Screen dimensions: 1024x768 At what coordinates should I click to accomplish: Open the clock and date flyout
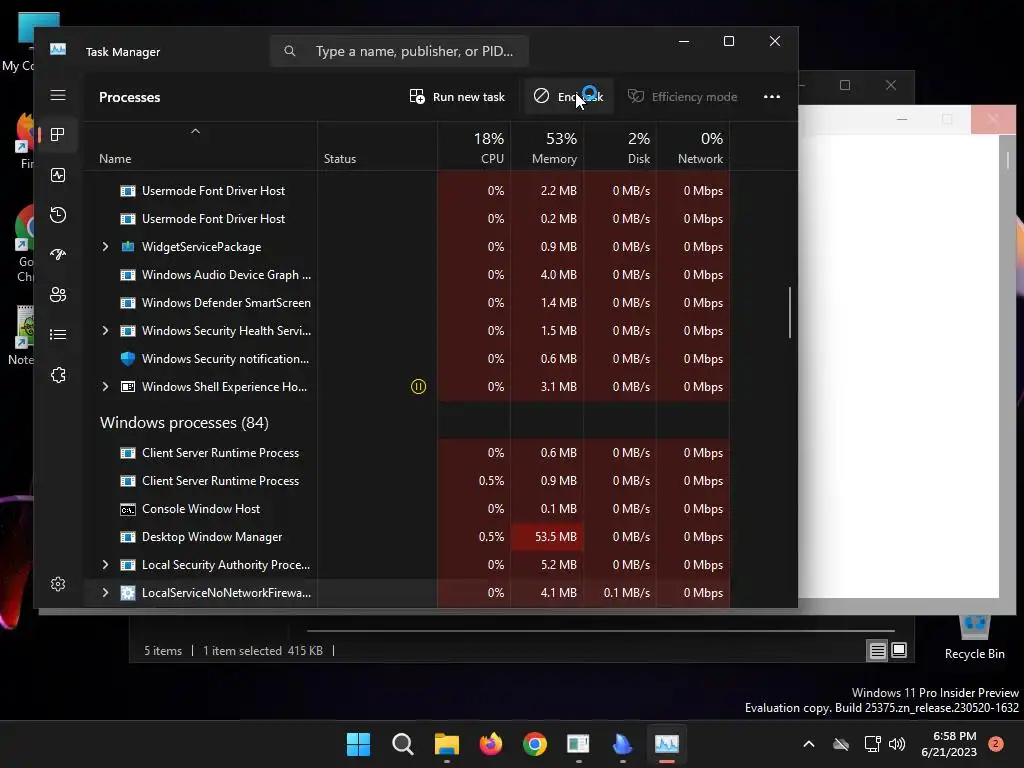click(949, 744)
